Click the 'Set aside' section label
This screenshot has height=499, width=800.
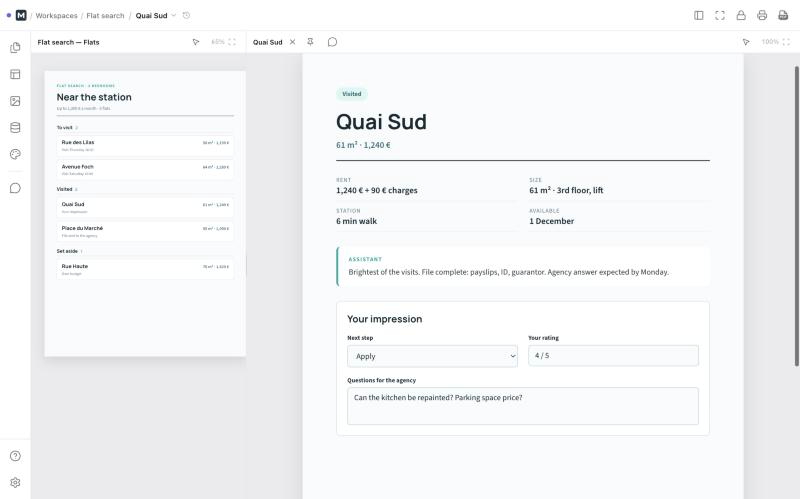click(67, 251)
